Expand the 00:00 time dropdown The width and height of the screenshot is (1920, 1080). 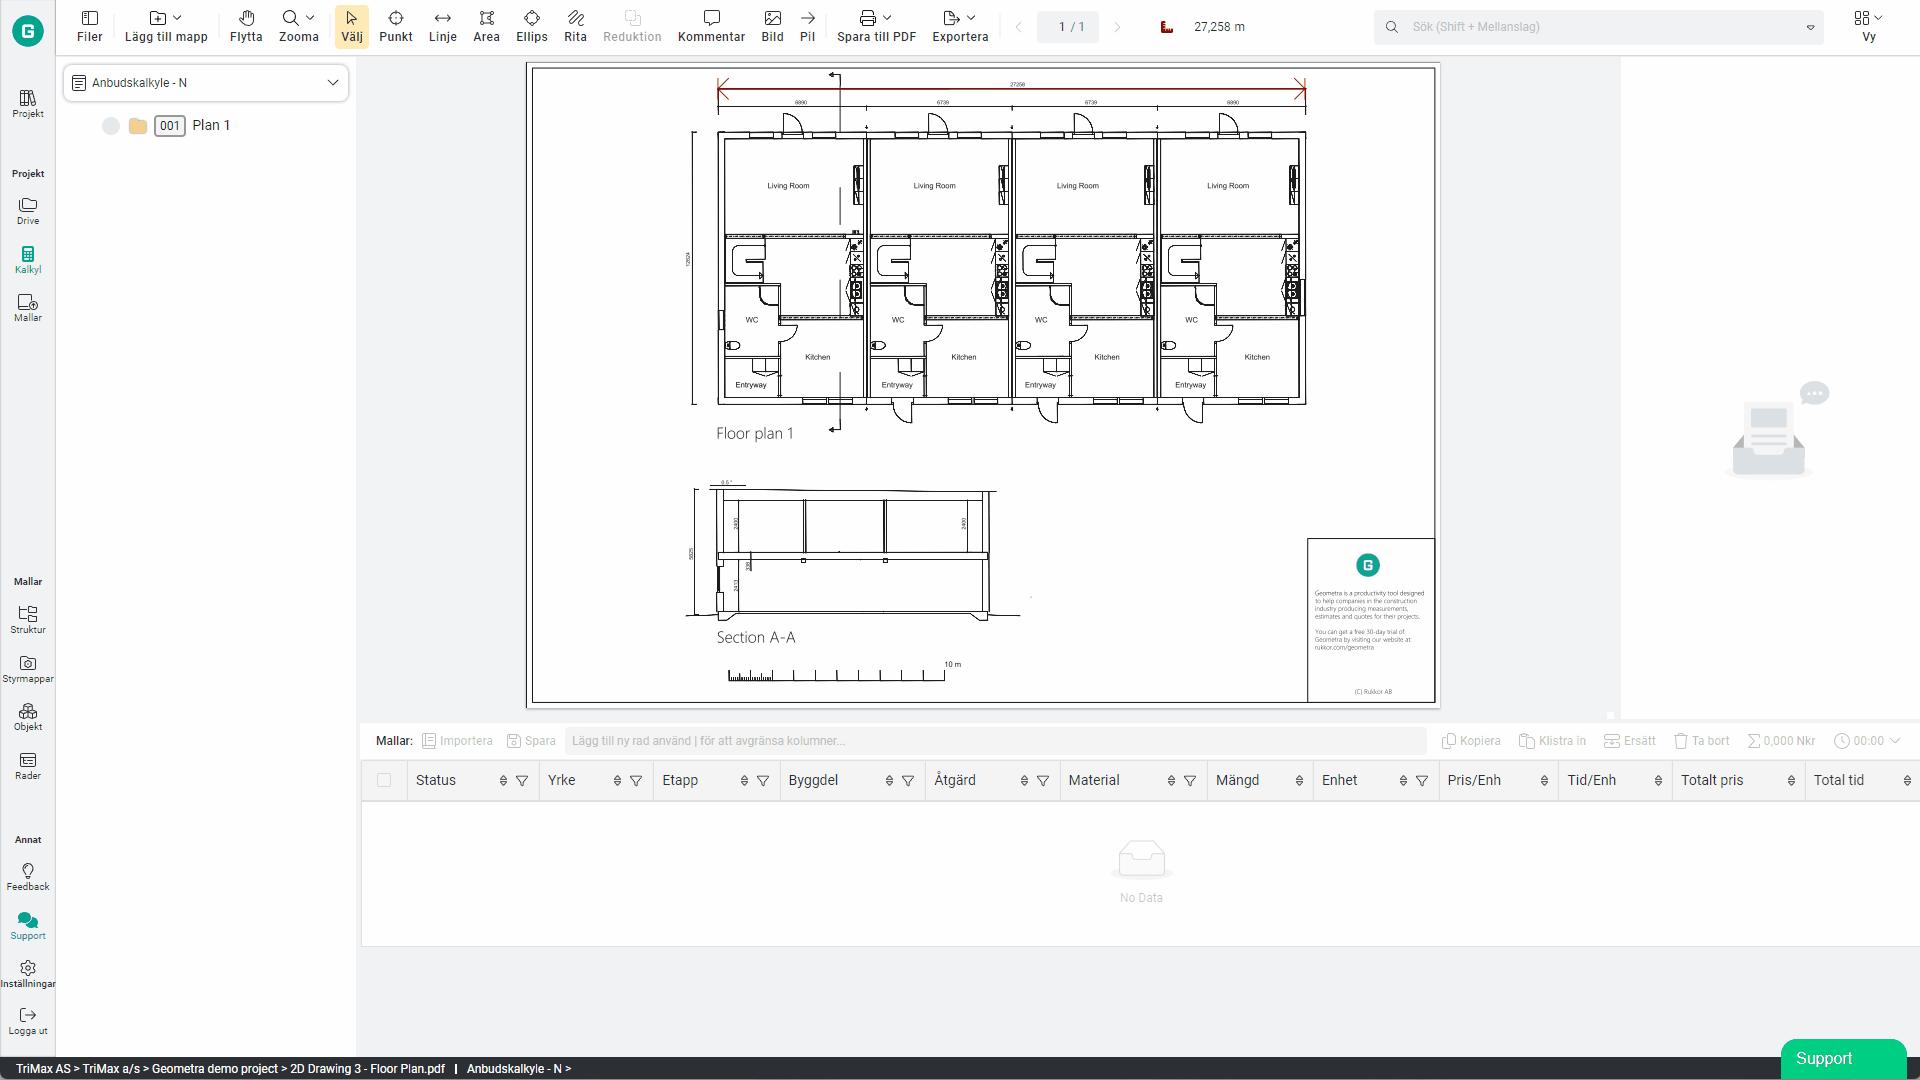(1895, 741)
